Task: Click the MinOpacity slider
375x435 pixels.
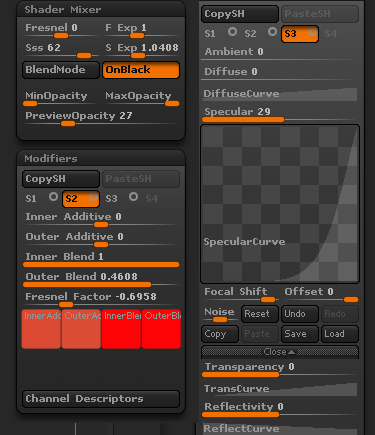Action: click(x=61, y=99)
